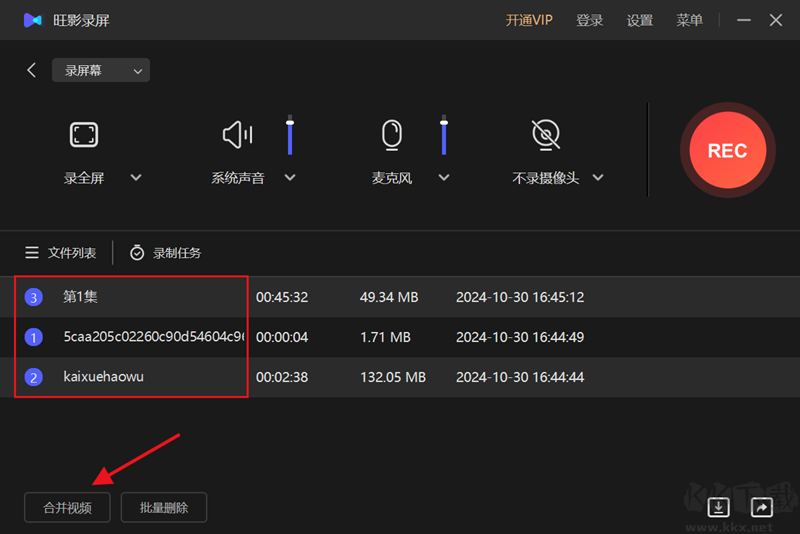800x534 pixels.
Task: Toggle selection badge for 5caa205c file
Action: [x=34, y=338]
